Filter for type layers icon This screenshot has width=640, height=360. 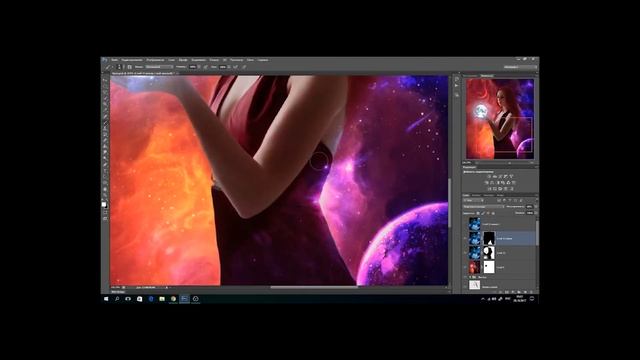point(510,200)
